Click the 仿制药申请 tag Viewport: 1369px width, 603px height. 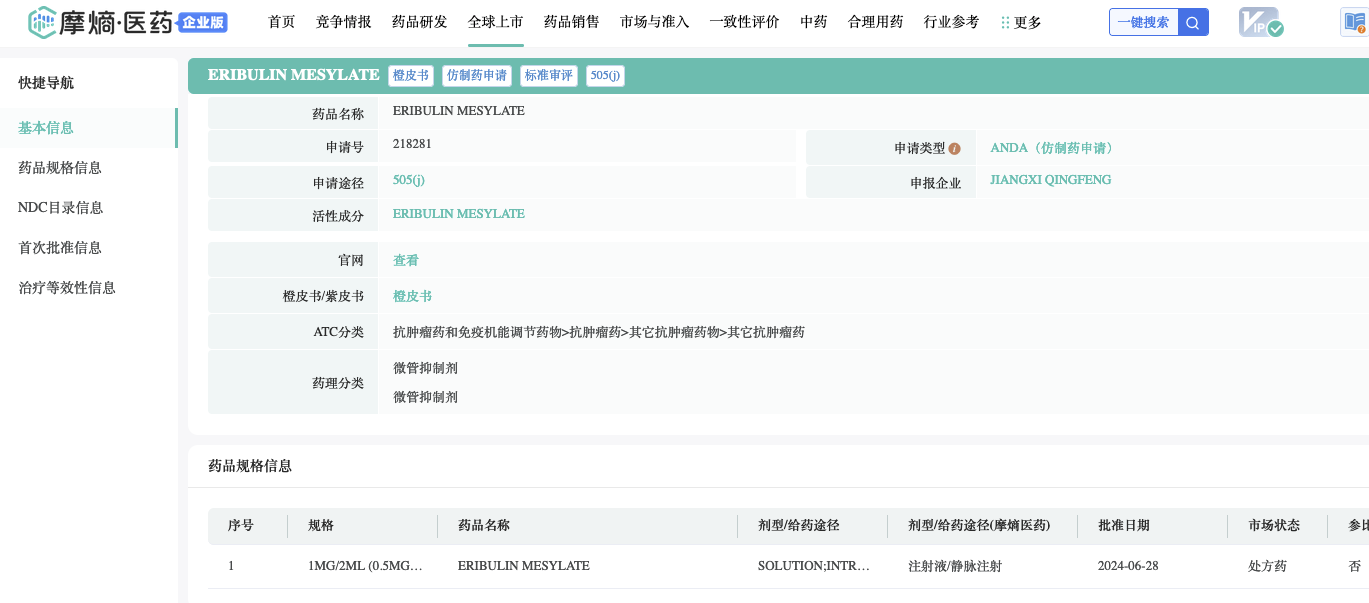click(477, 76)
